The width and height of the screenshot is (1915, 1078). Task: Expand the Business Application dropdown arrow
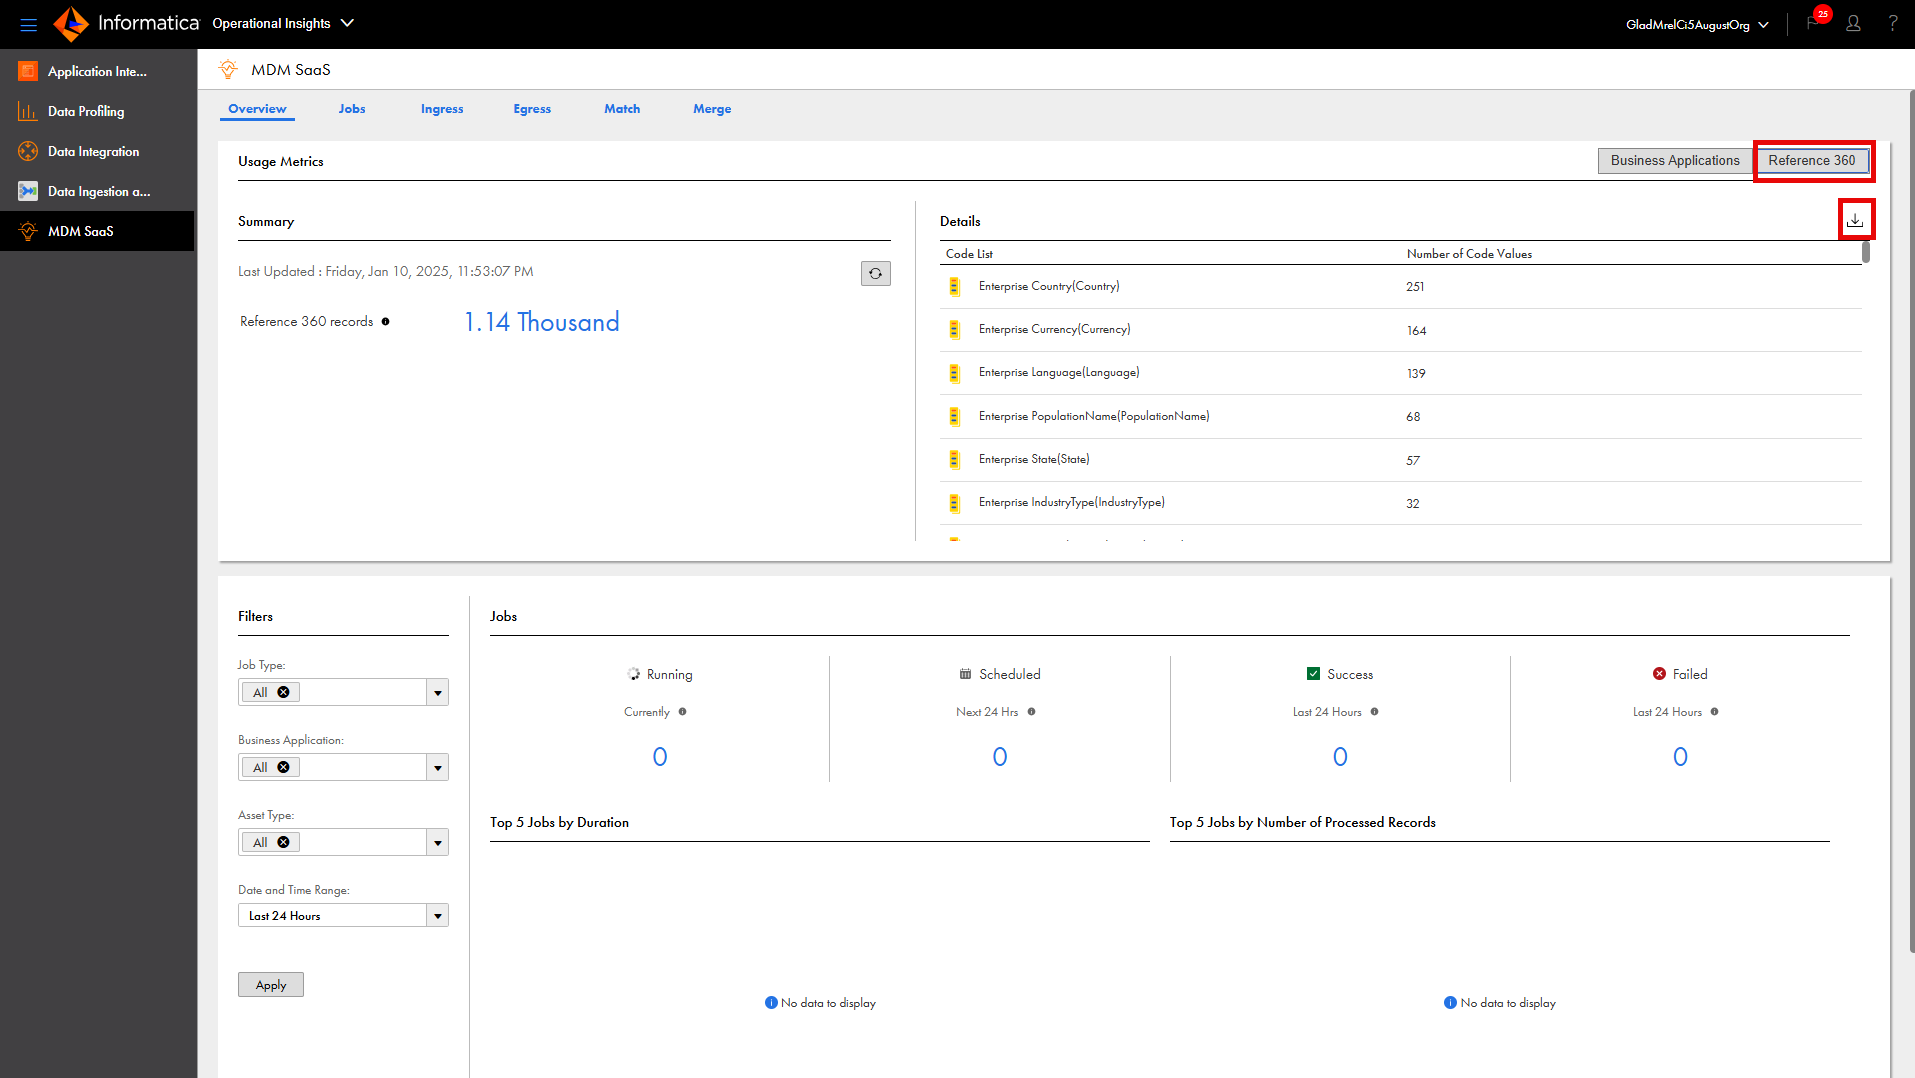point(437,767)
